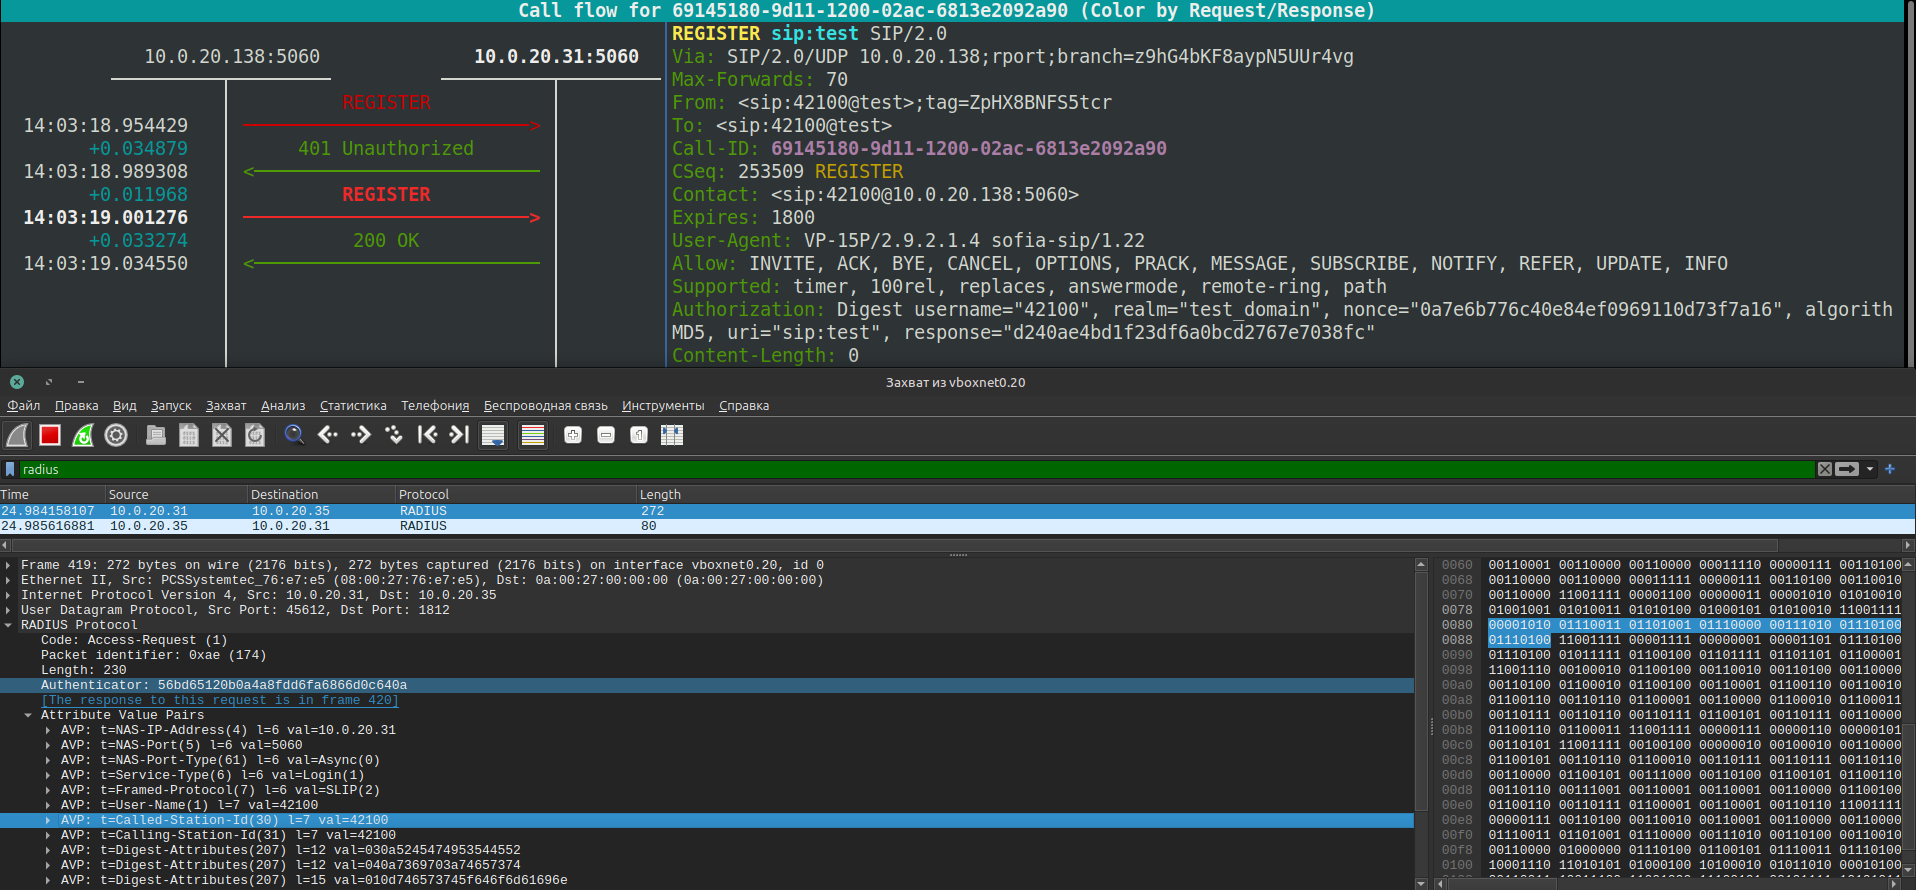Click the Find packet magnifier icon

294,435
